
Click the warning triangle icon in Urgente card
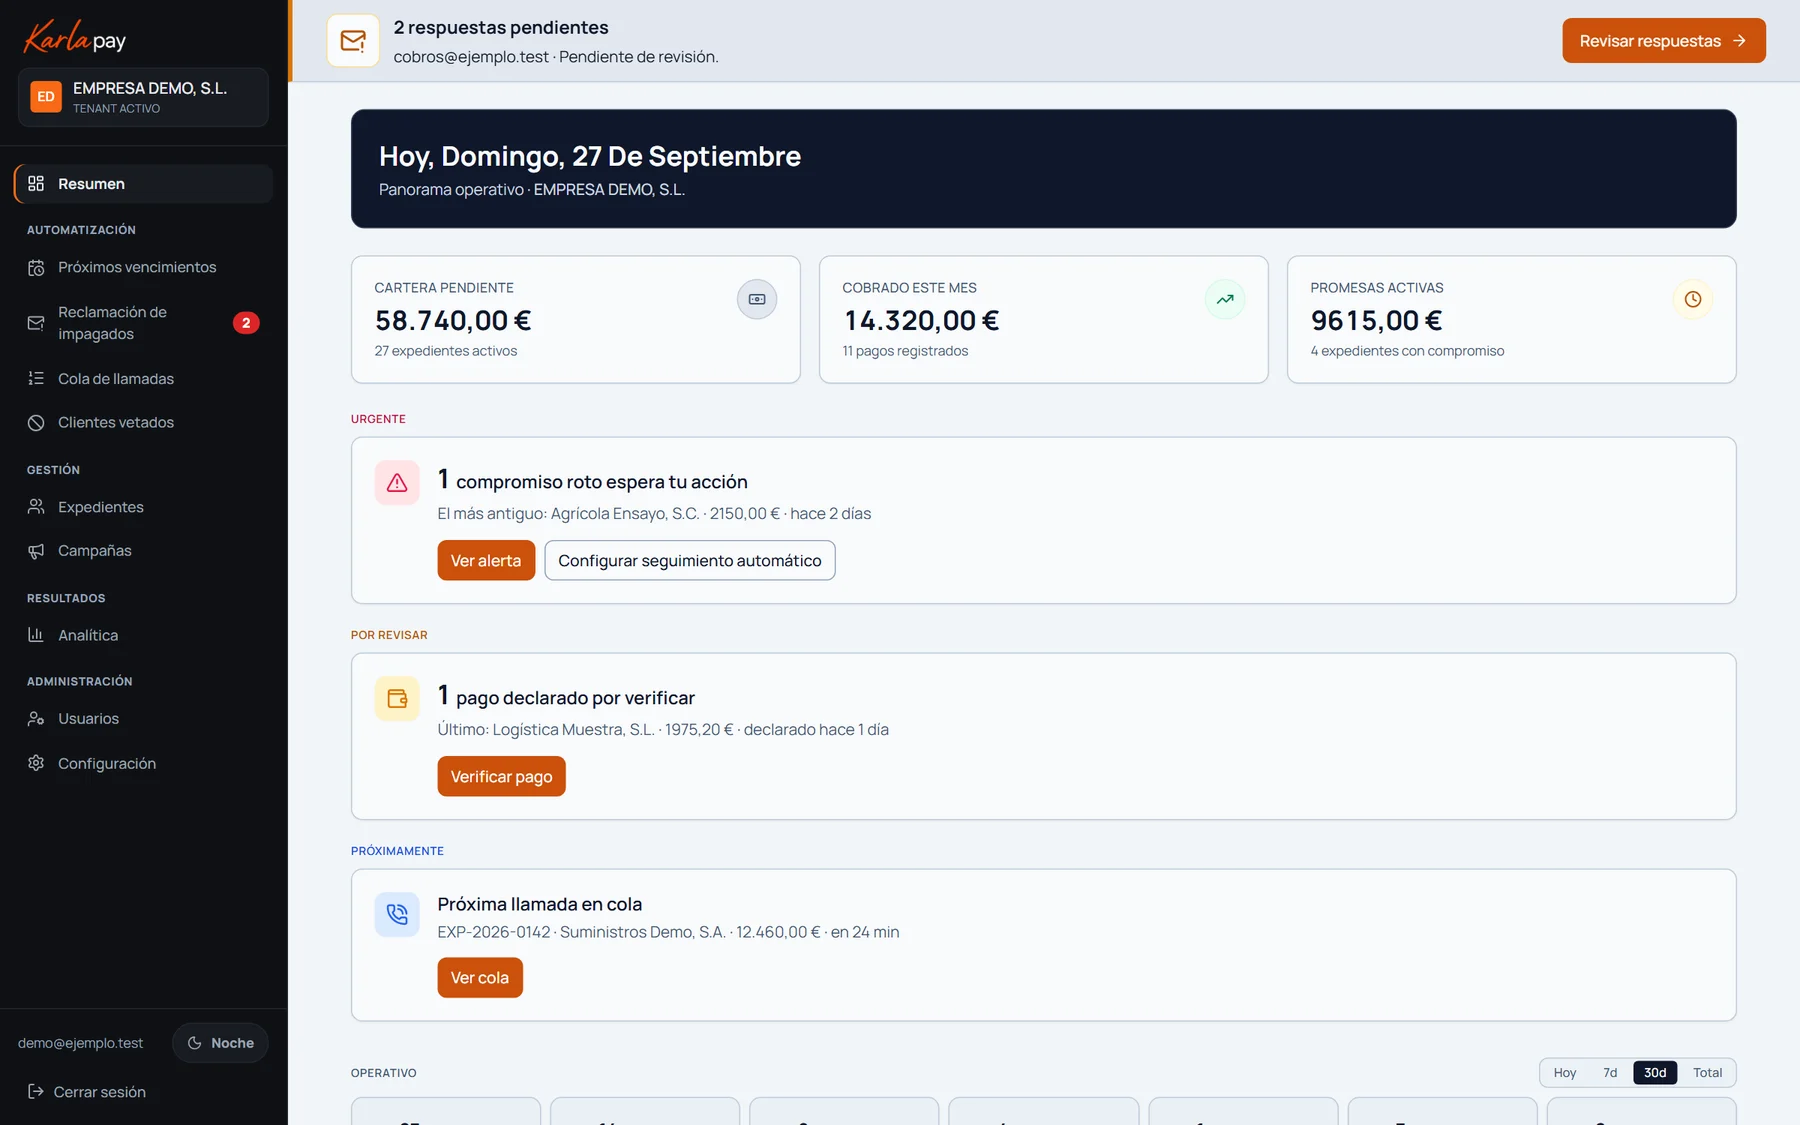point(397,483)
